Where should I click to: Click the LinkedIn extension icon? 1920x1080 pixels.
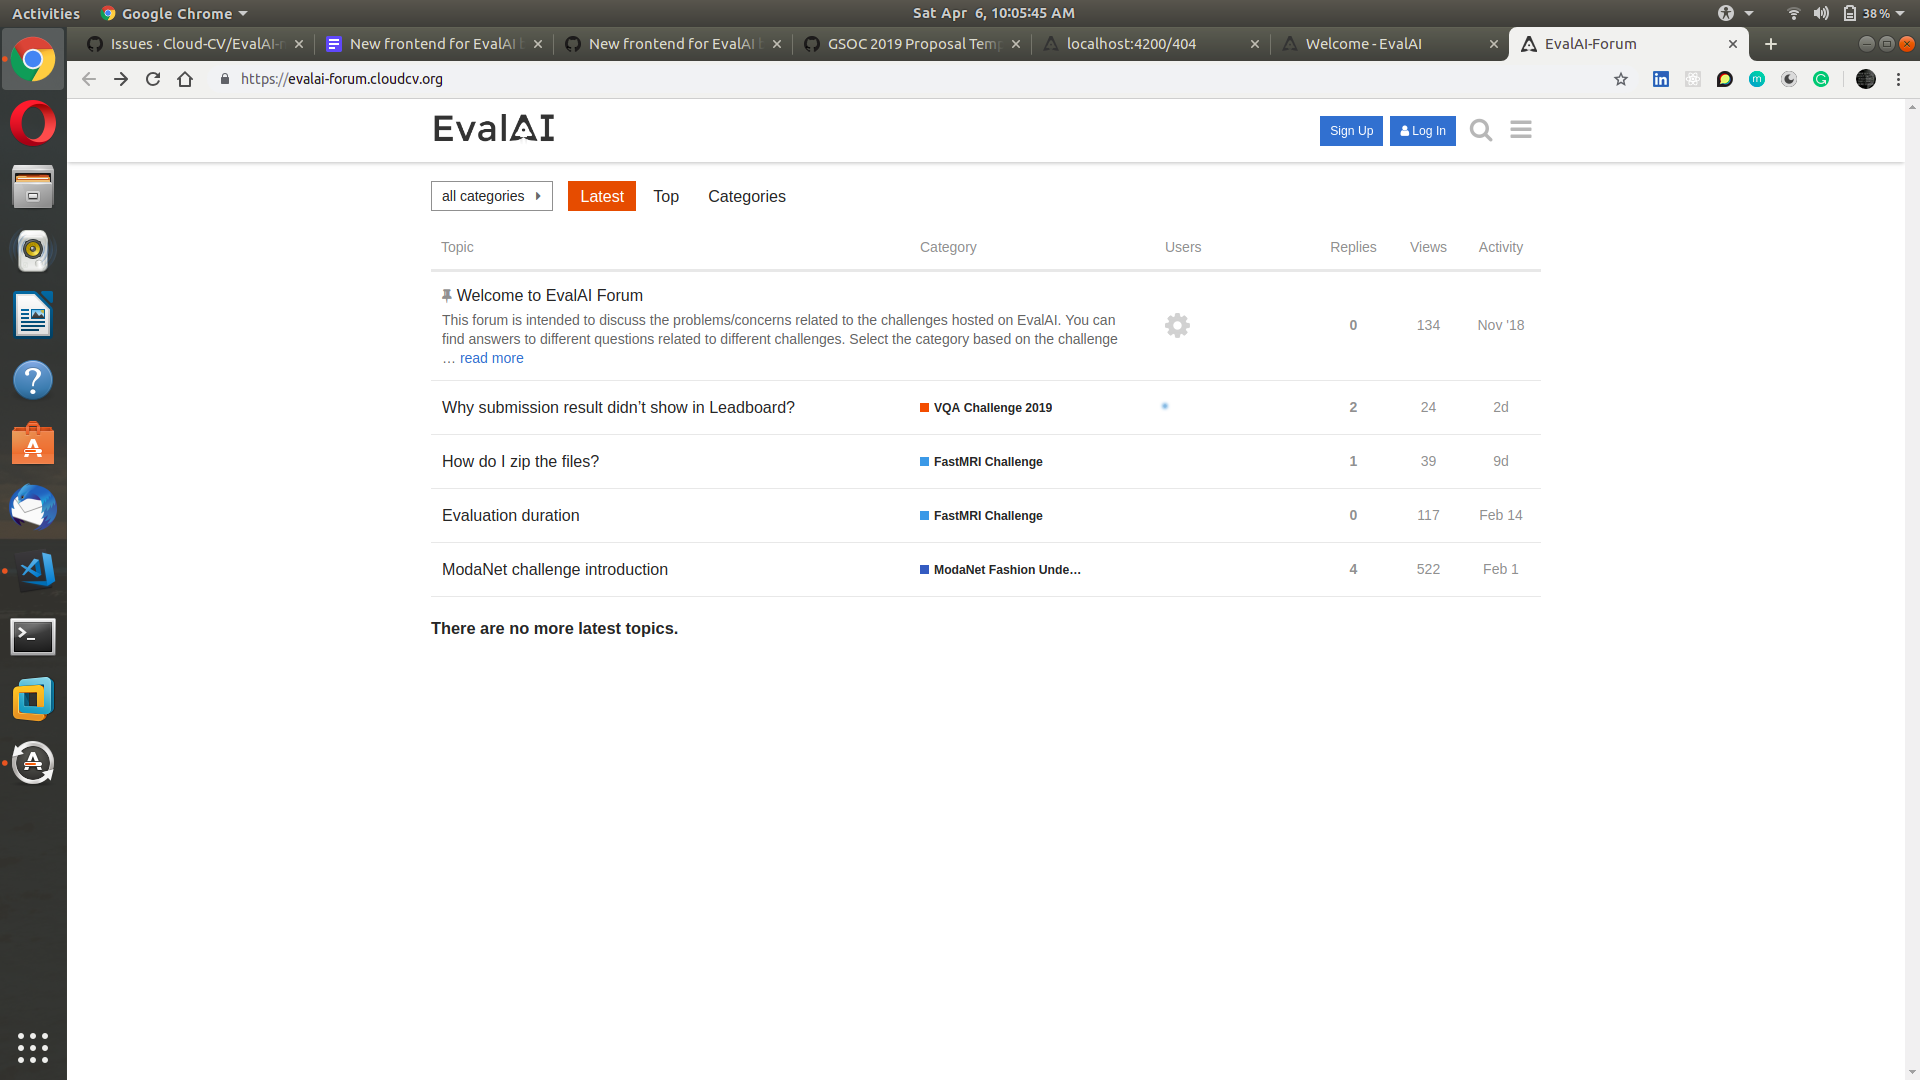(x=1660, y=79)
